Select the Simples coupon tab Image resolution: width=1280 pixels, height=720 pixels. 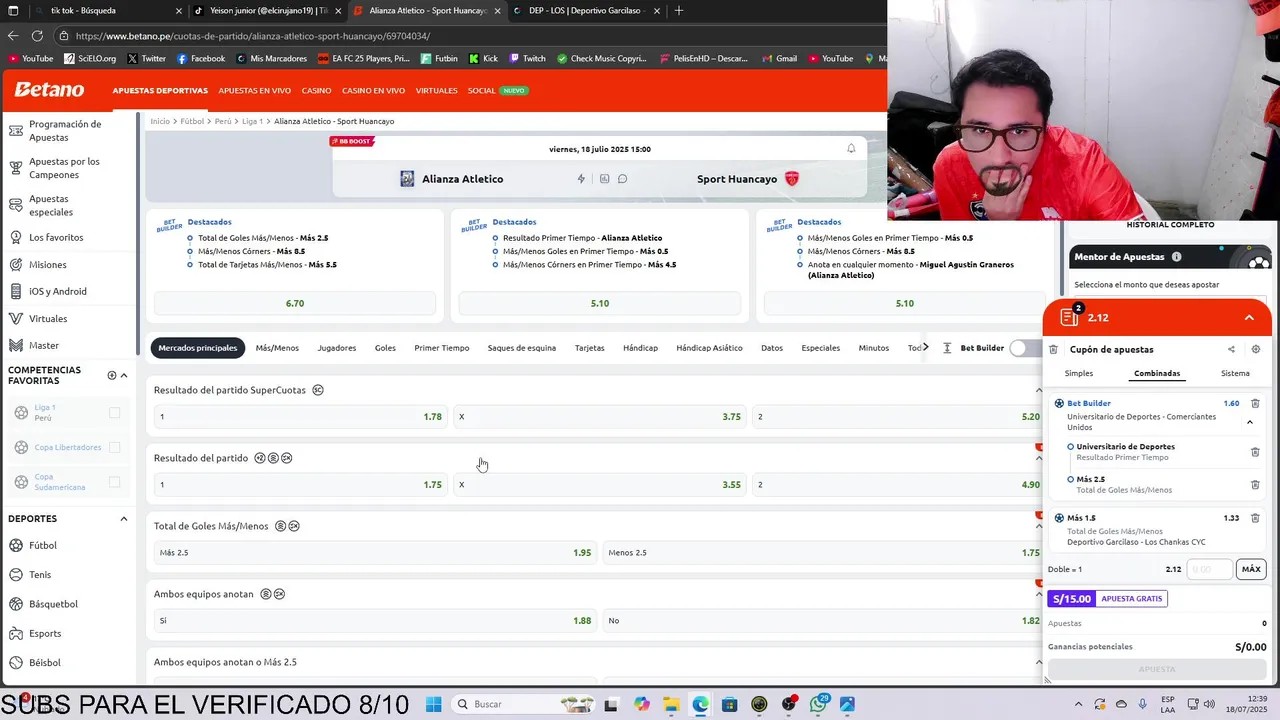pyautogui.click(x=1078, y=373)
